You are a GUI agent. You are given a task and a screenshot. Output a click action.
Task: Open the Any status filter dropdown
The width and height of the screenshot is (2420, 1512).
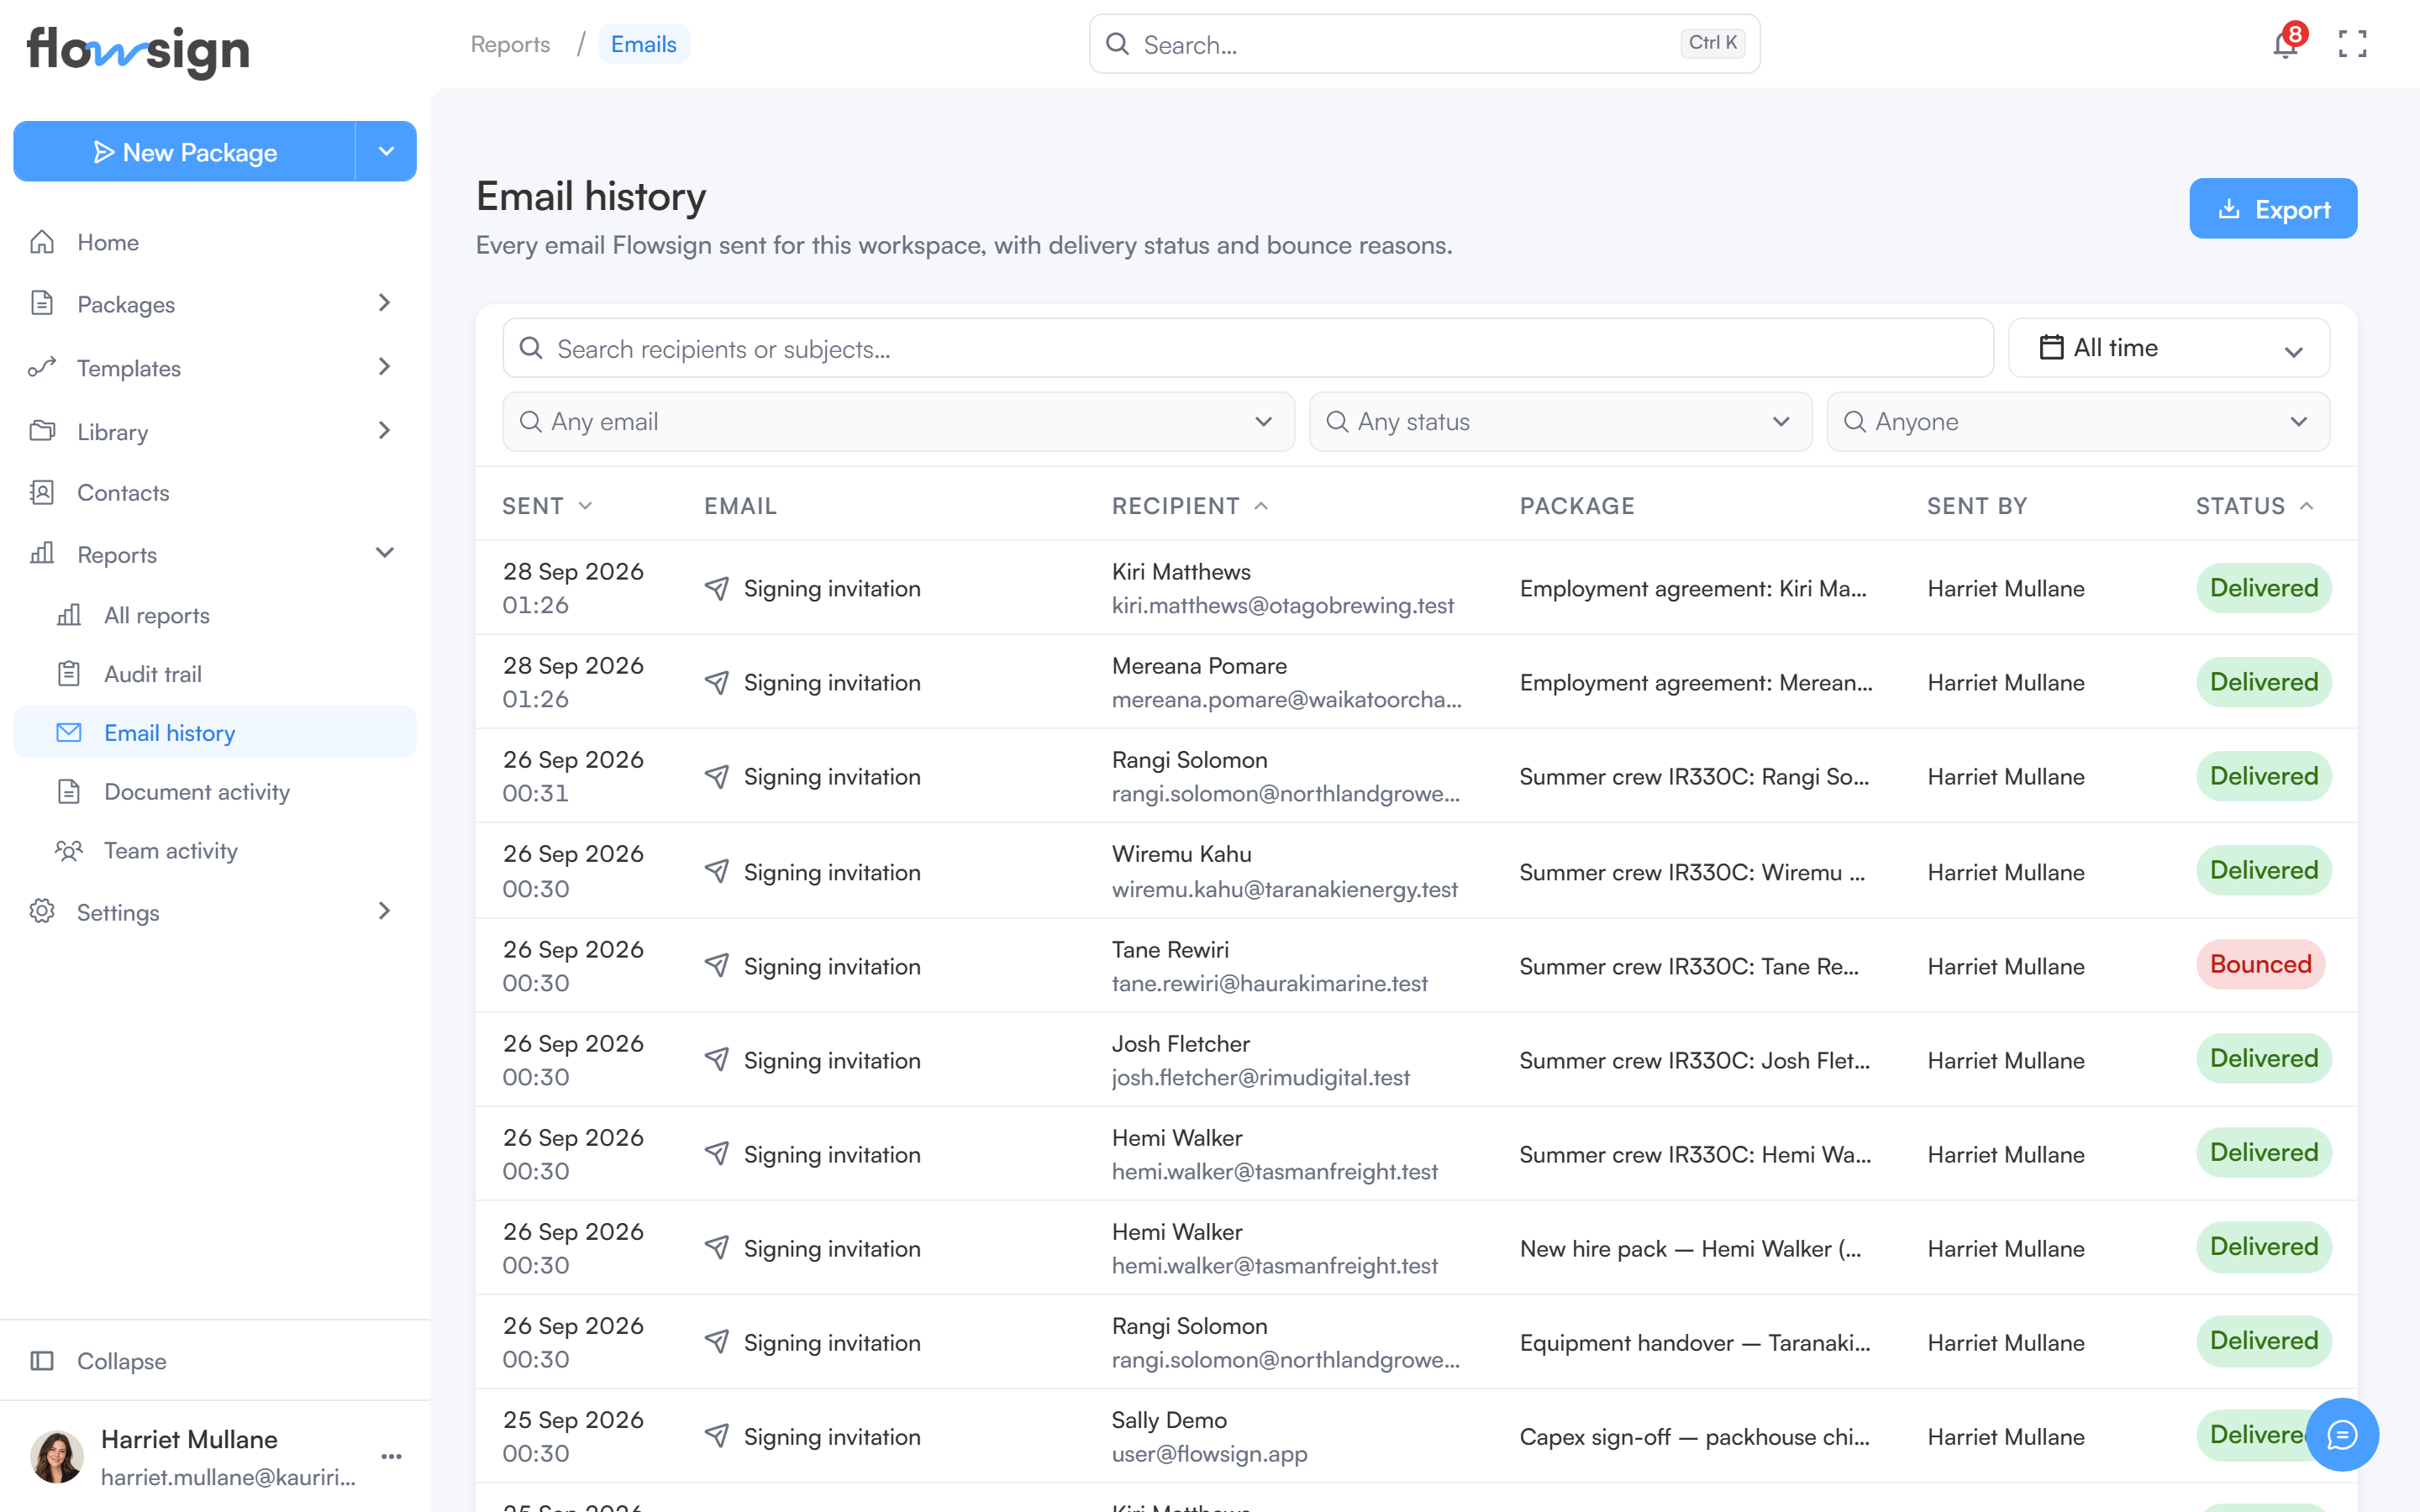pyautogui.click(x=1560, y=422)
